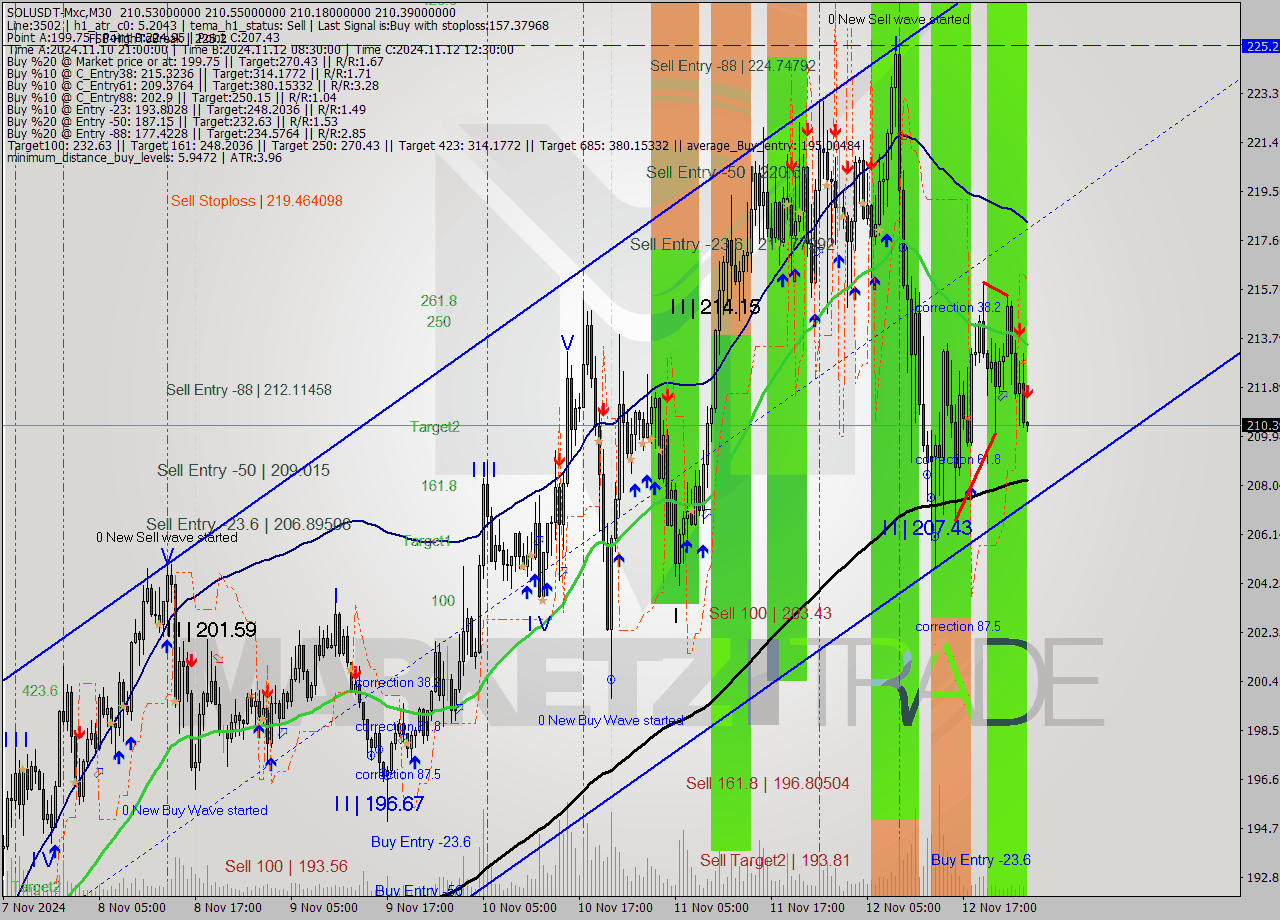The height and width of the screenshot is (920, 1280).
Task: Click the '10 Nov 17:00' time axis label
Action: [x=615, y=908]
